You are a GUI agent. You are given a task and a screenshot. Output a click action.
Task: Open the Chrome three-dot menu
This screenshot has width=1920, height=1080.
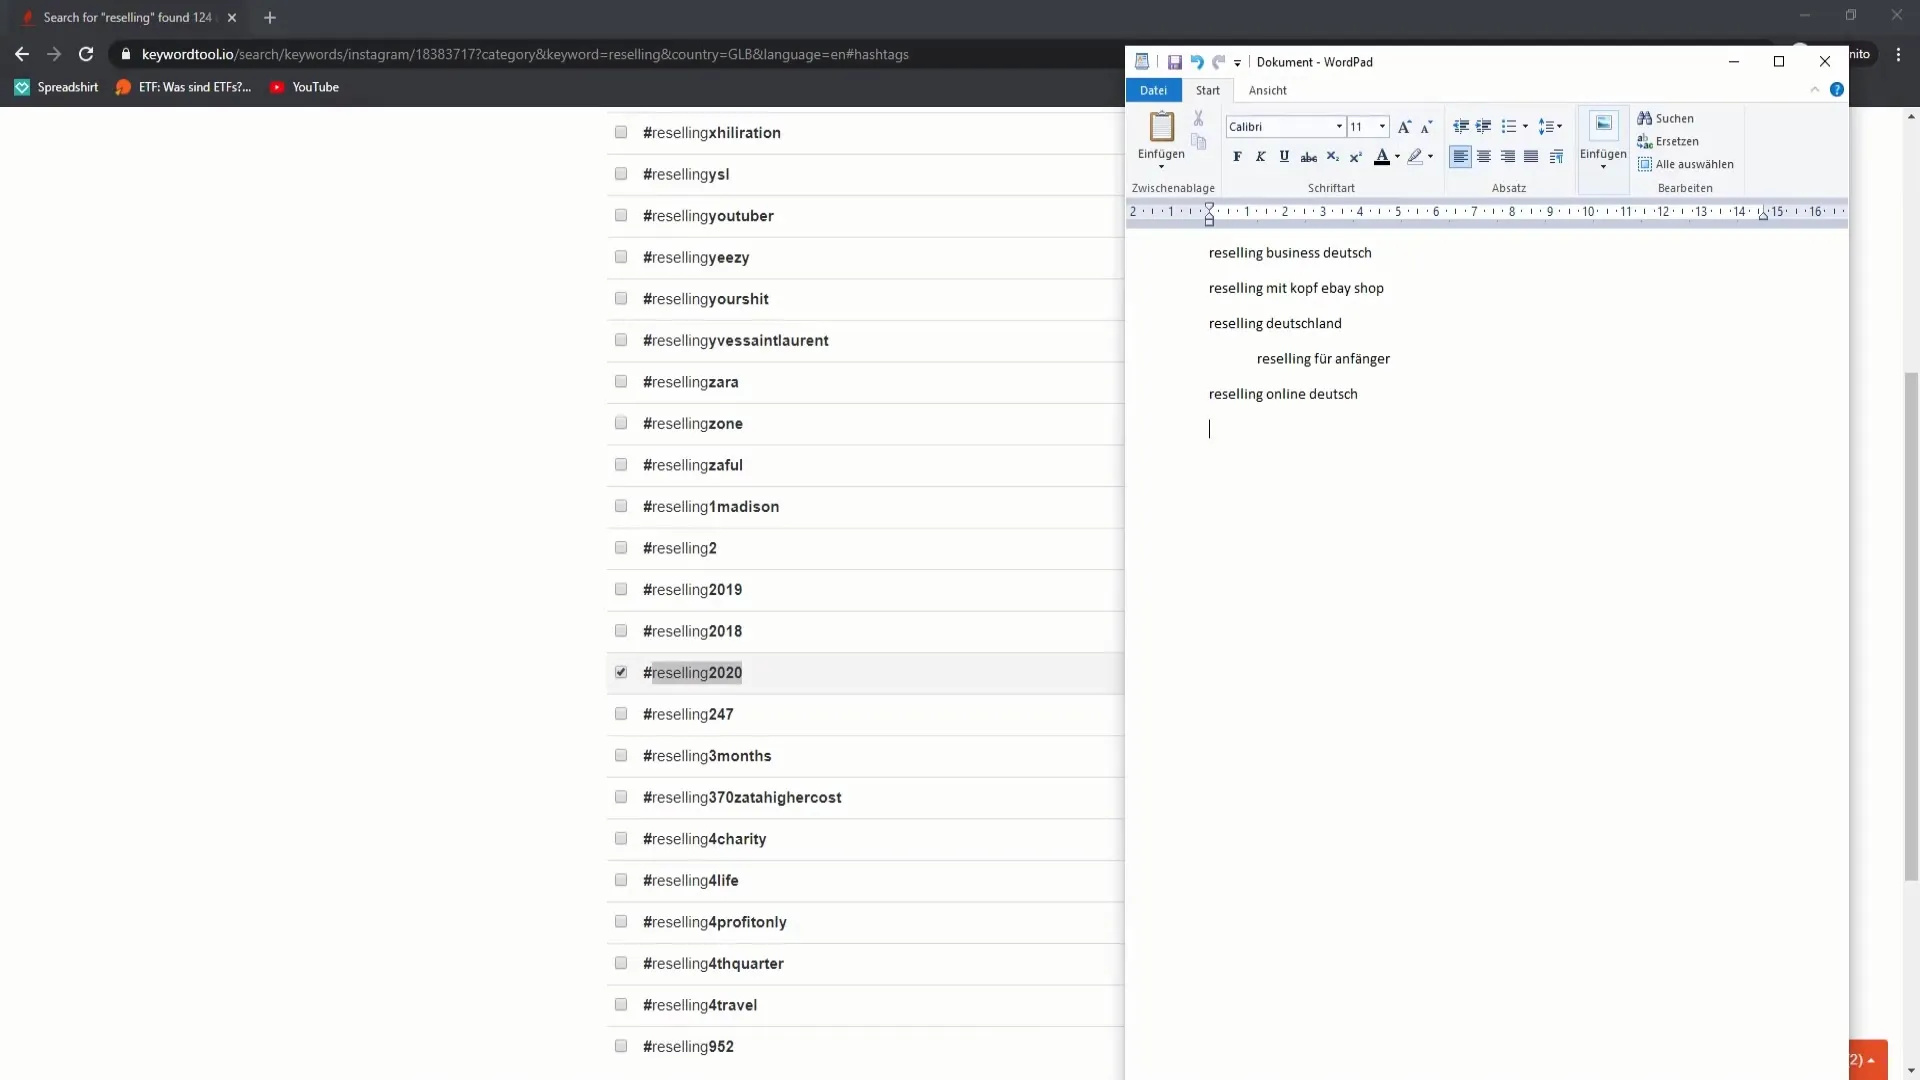point(1898,54)
